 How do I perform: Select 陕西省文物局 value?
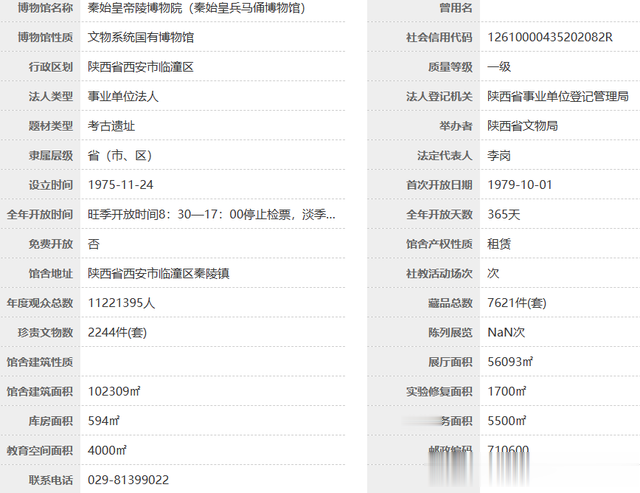[x=522, y=126]
